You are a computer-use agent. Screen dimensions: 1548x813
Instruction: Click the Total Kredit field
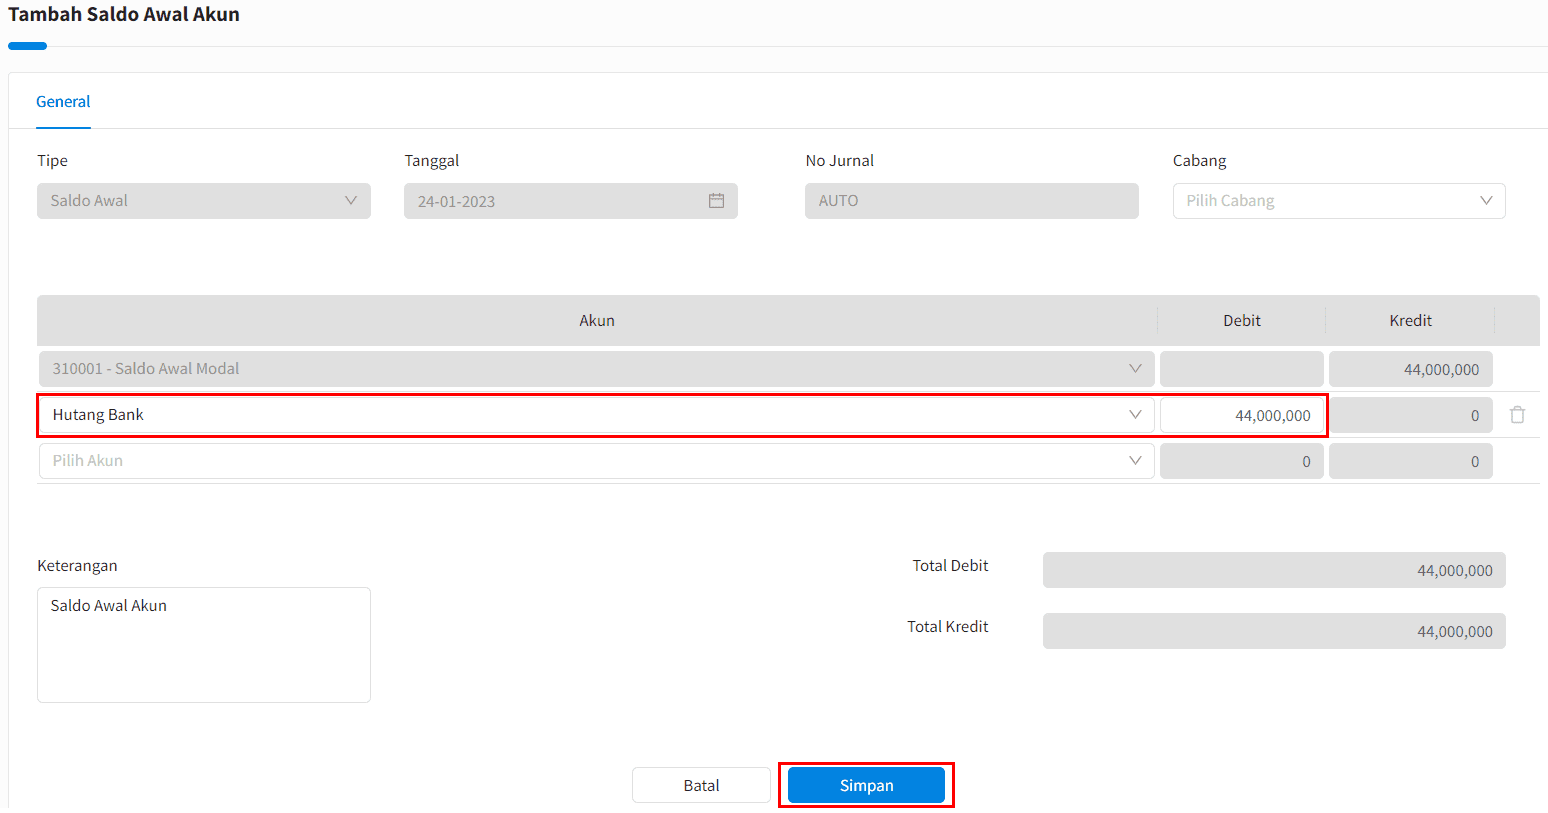click(x=1274, y=631)
